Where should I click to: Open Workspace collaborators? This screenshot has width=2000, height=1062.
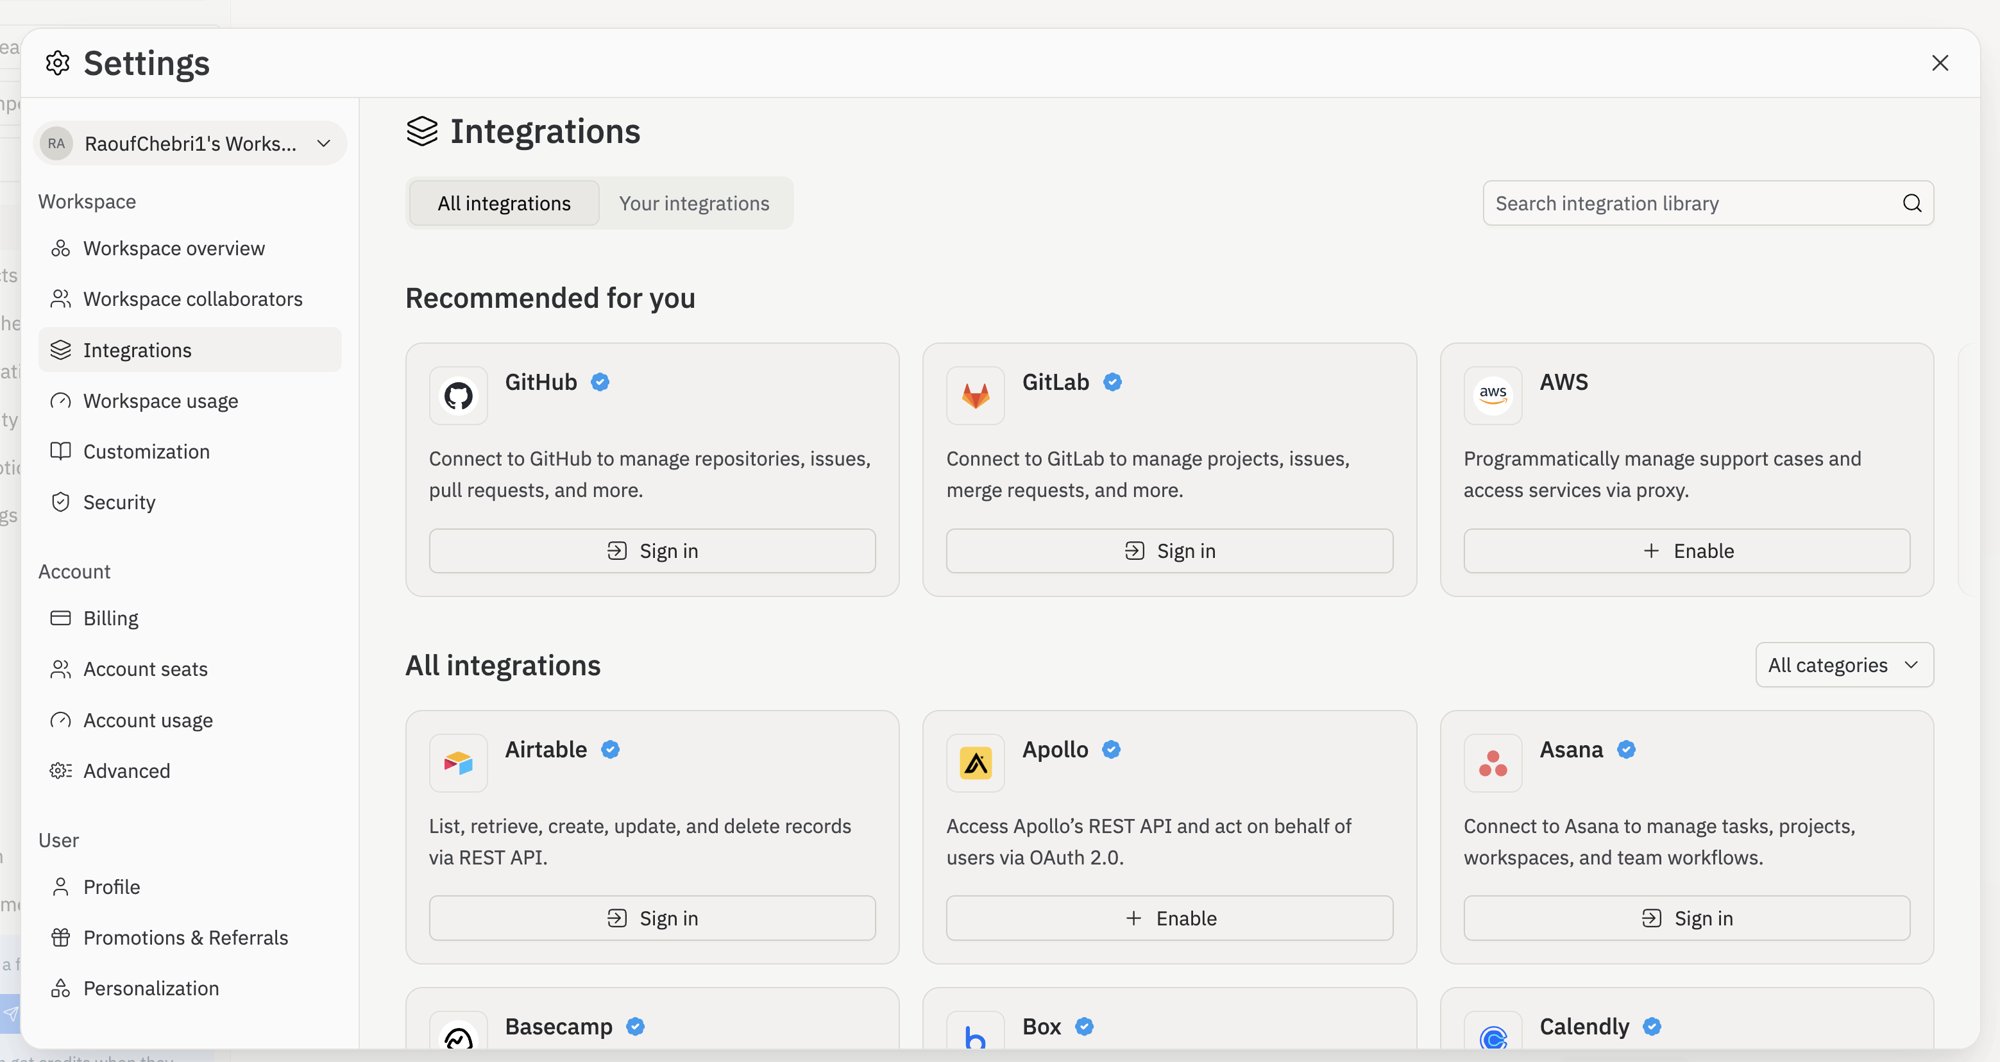tap(190, 299)
